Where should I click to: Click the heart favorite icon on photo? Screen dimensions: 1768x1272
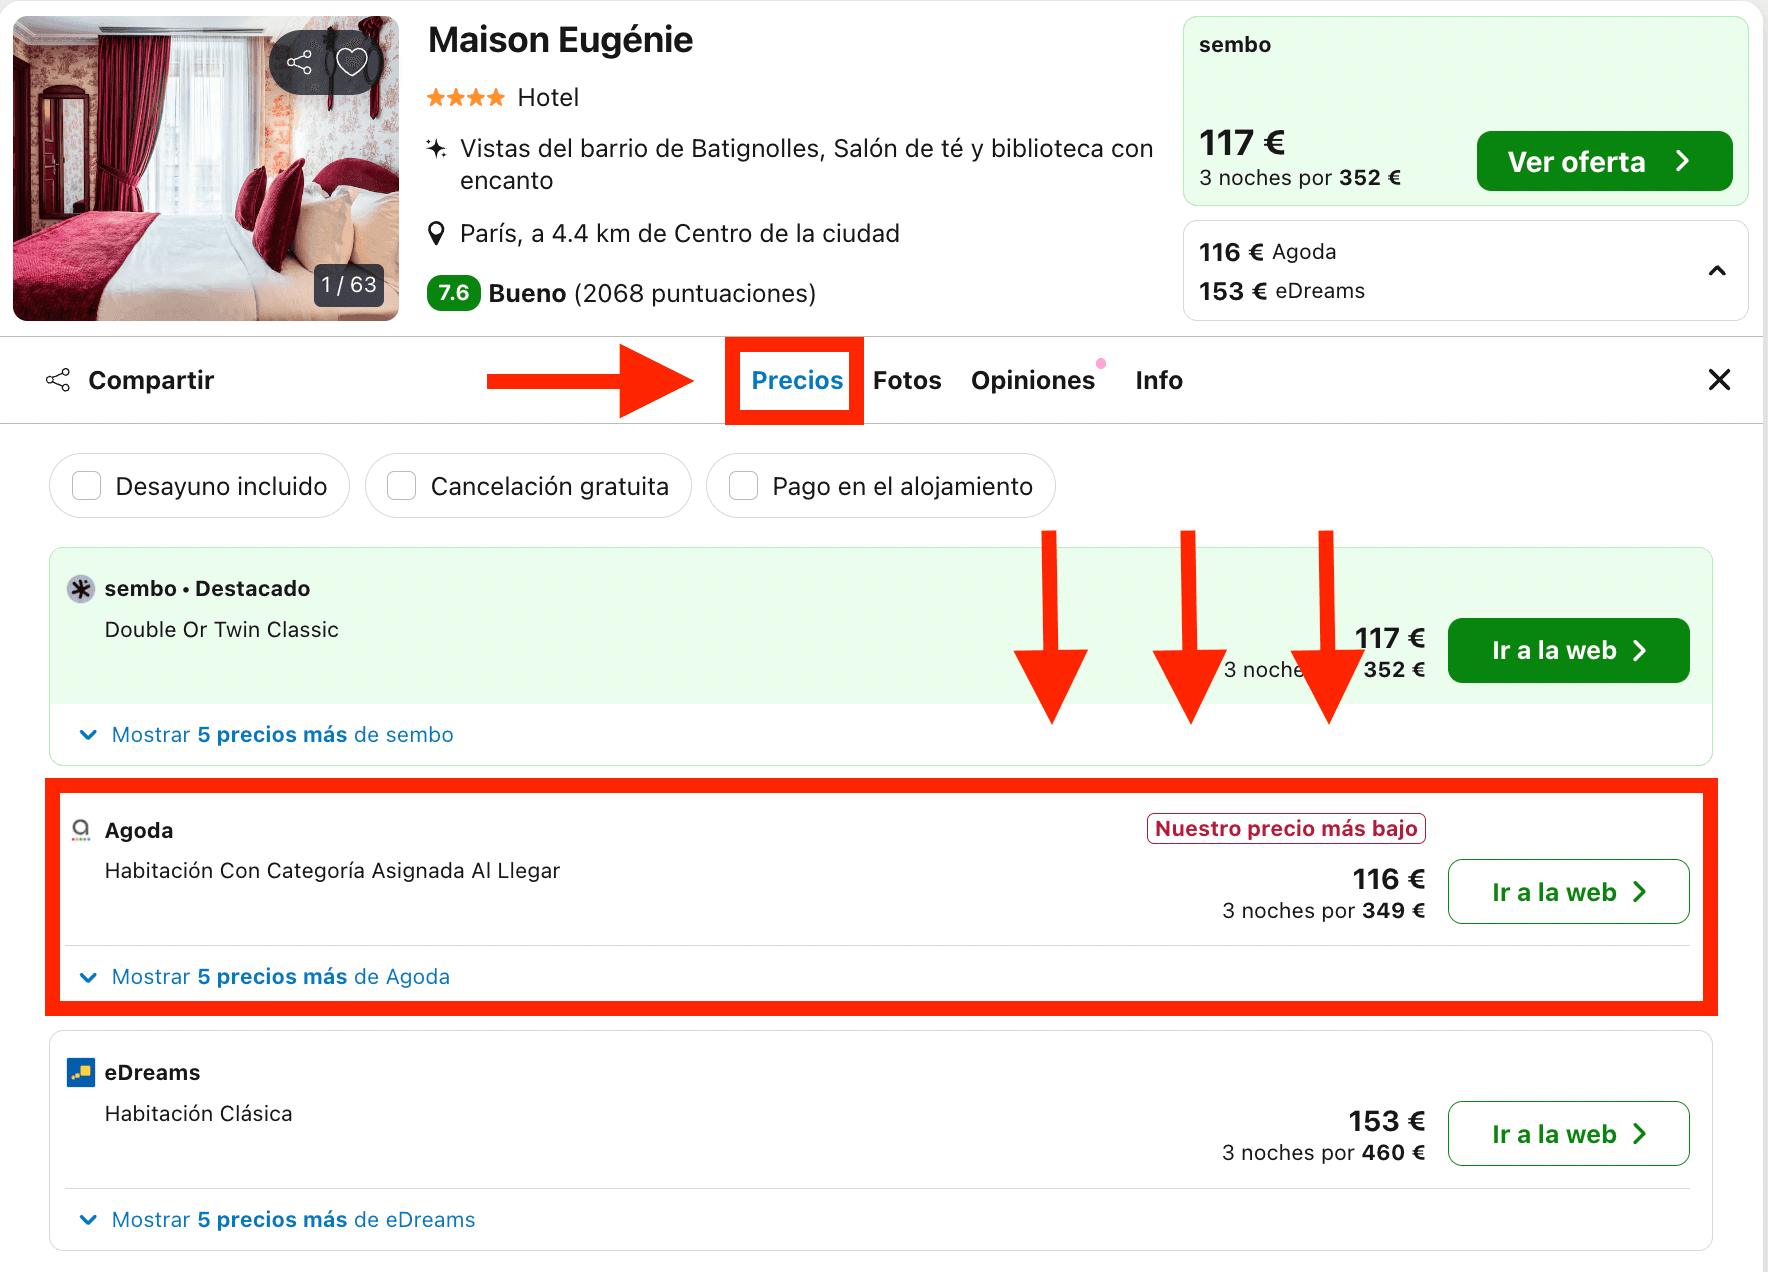click(351, 62)
